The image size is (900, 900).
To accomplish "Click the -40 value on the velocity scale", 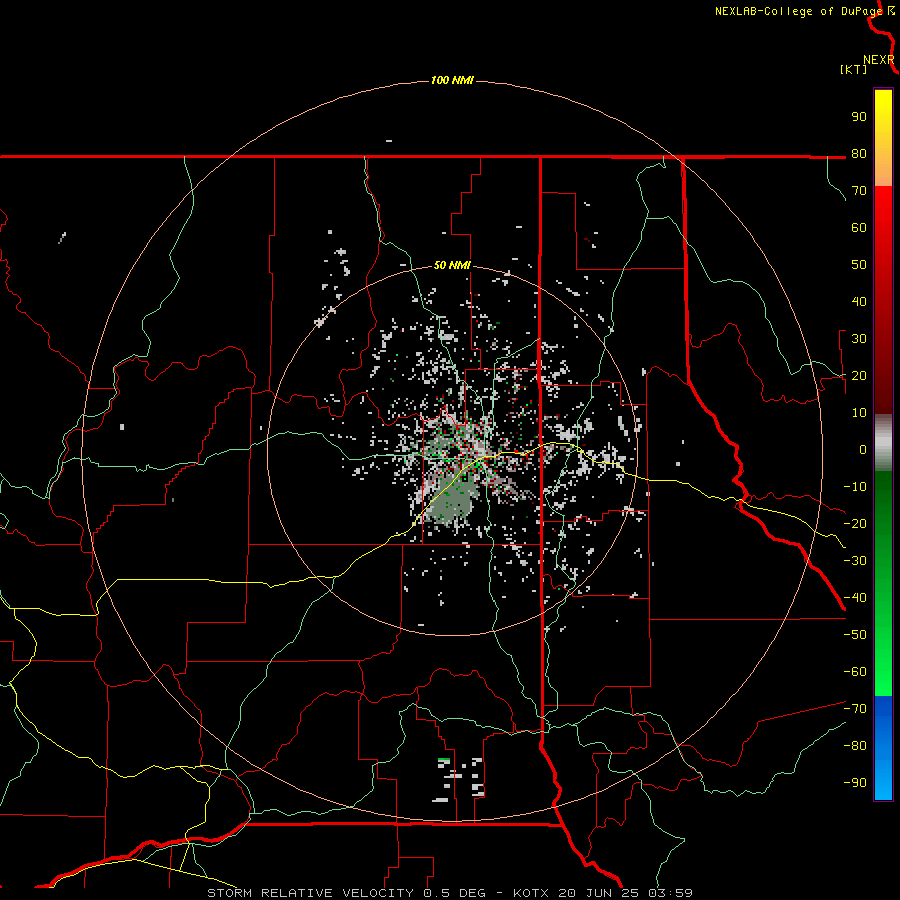I will click(855, 598).
